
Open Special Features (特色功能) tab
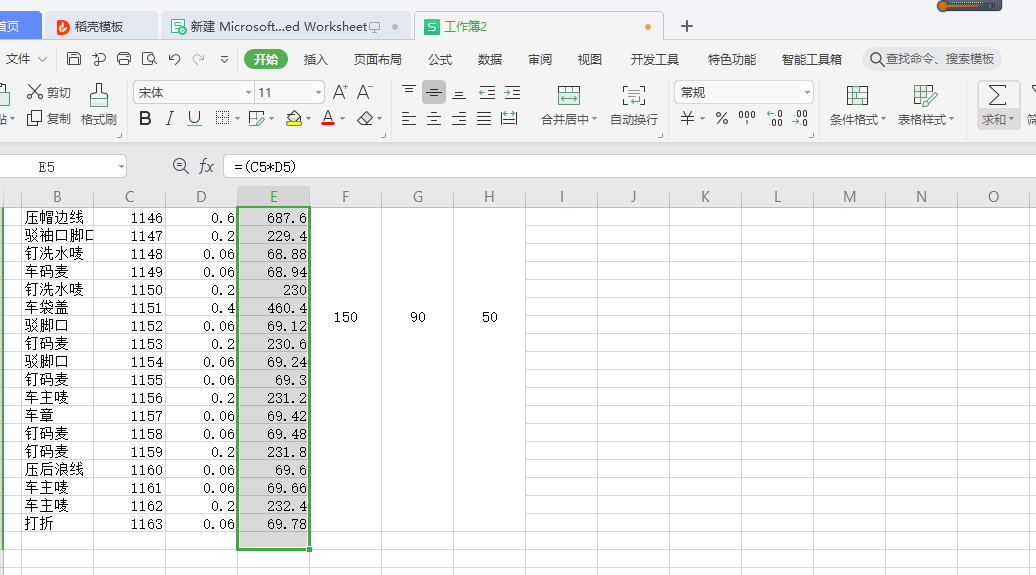[731, 59]
